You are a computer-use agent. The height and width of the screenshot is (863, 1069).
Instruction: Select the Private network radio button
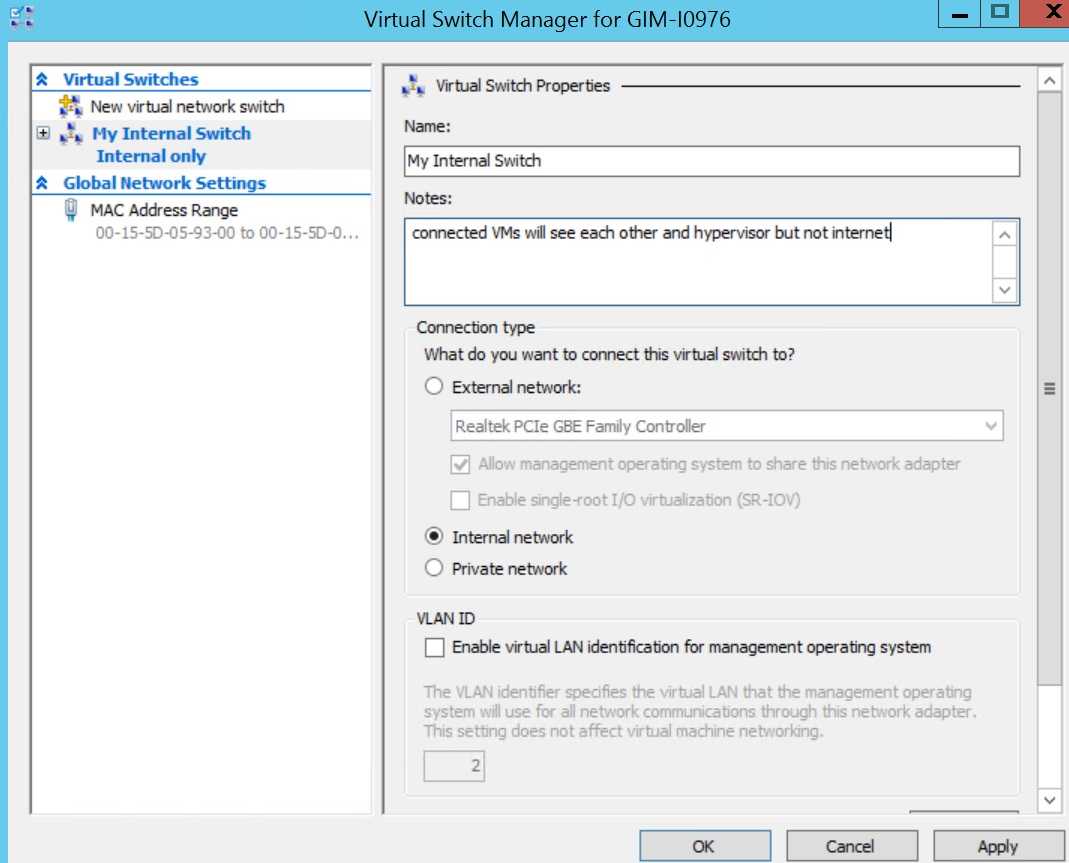point(434,568)
